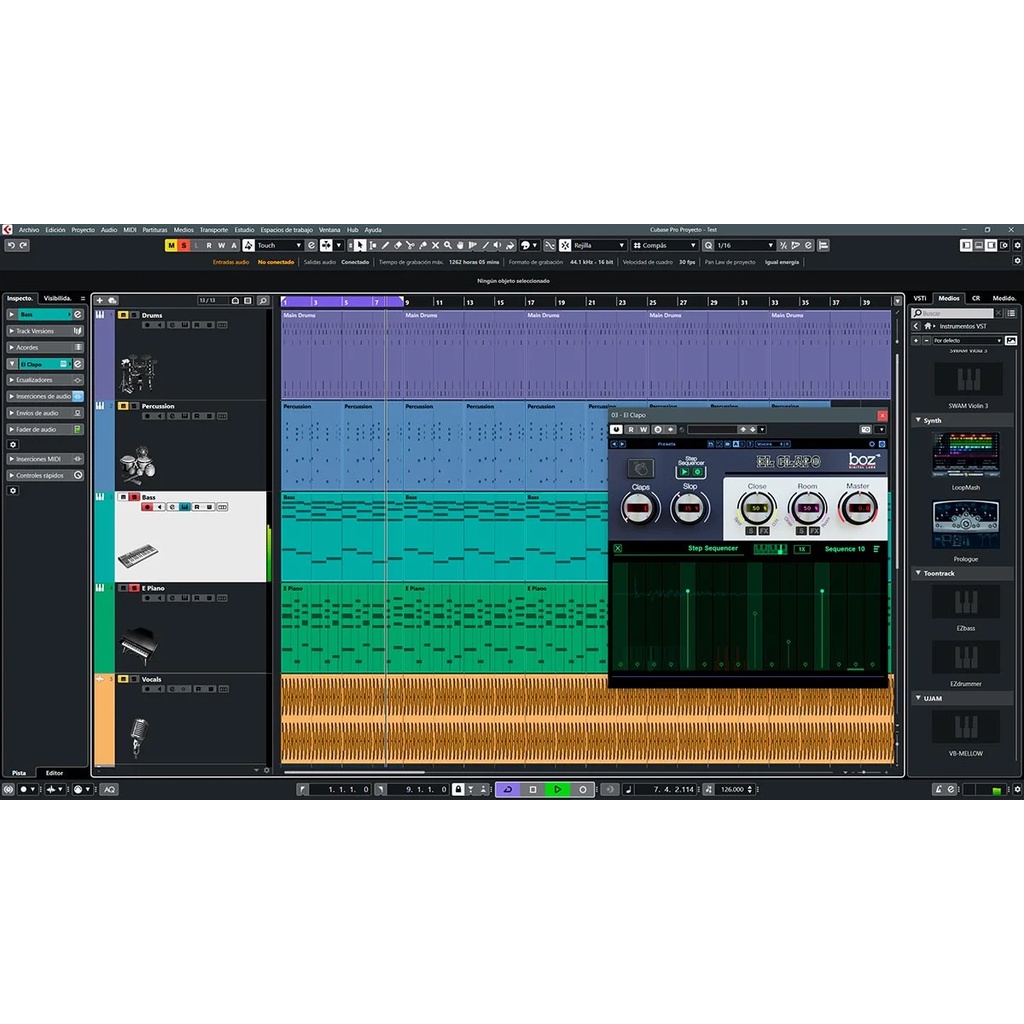Viewport: 1024px width, 1024px height.
Task: Activate the Cycle loop button
Action: pyautogui.click(x=507, y=789)
